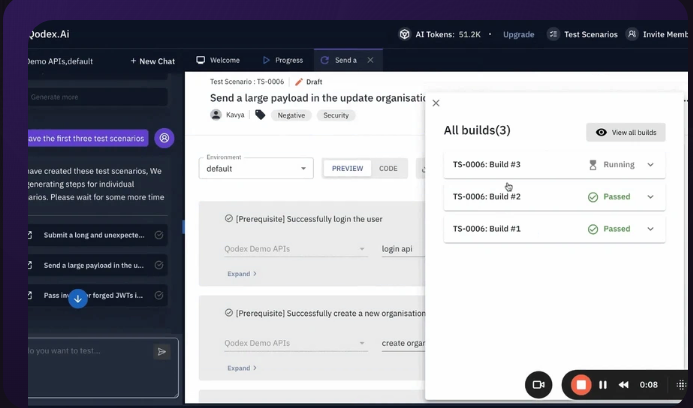Start a New Chat
Viewport: 693px width, 408px height.
click(154, 61)
